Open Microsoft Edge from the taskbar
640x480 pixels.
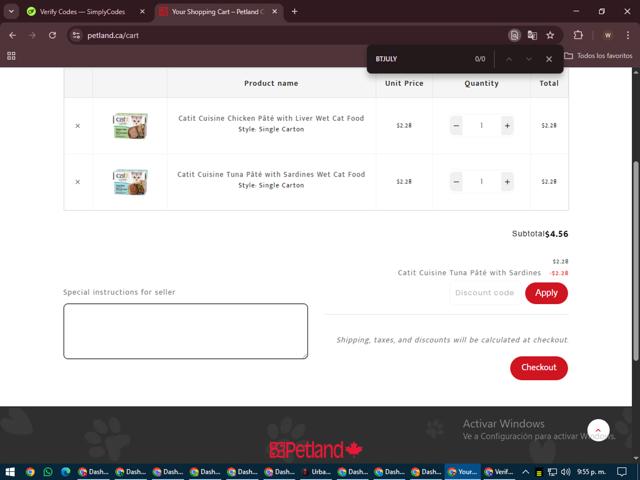pyautogui.click(x=66, y=472)
